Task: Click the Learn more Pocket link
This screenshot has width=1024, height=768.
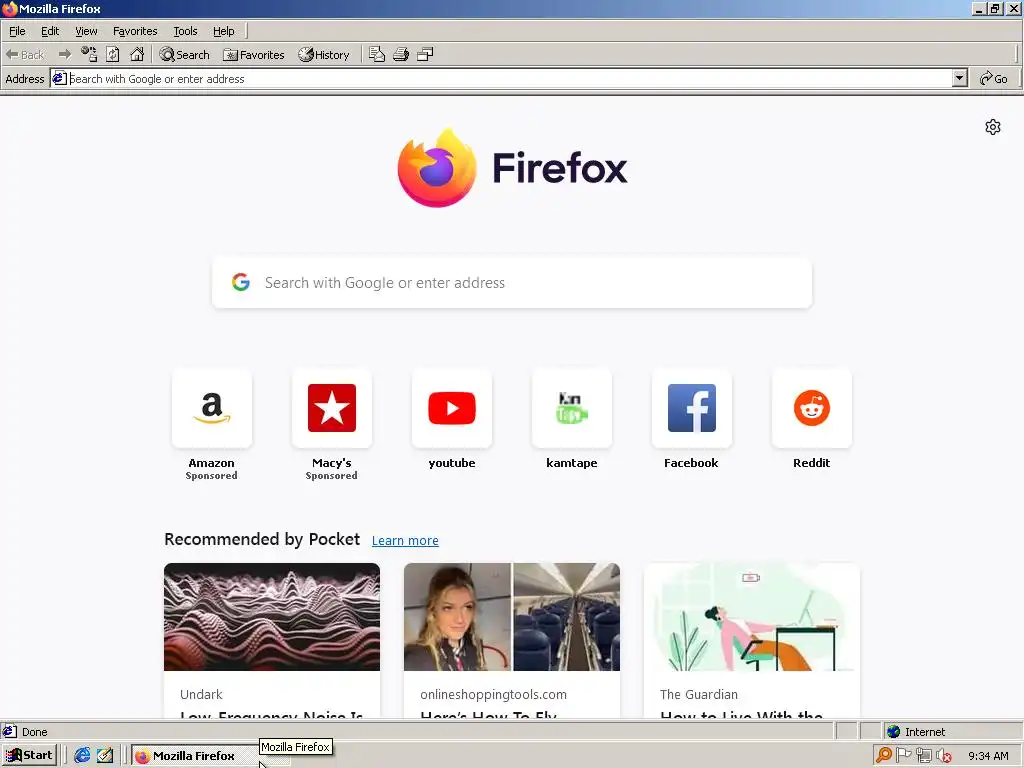Action: tap(405, 540)
